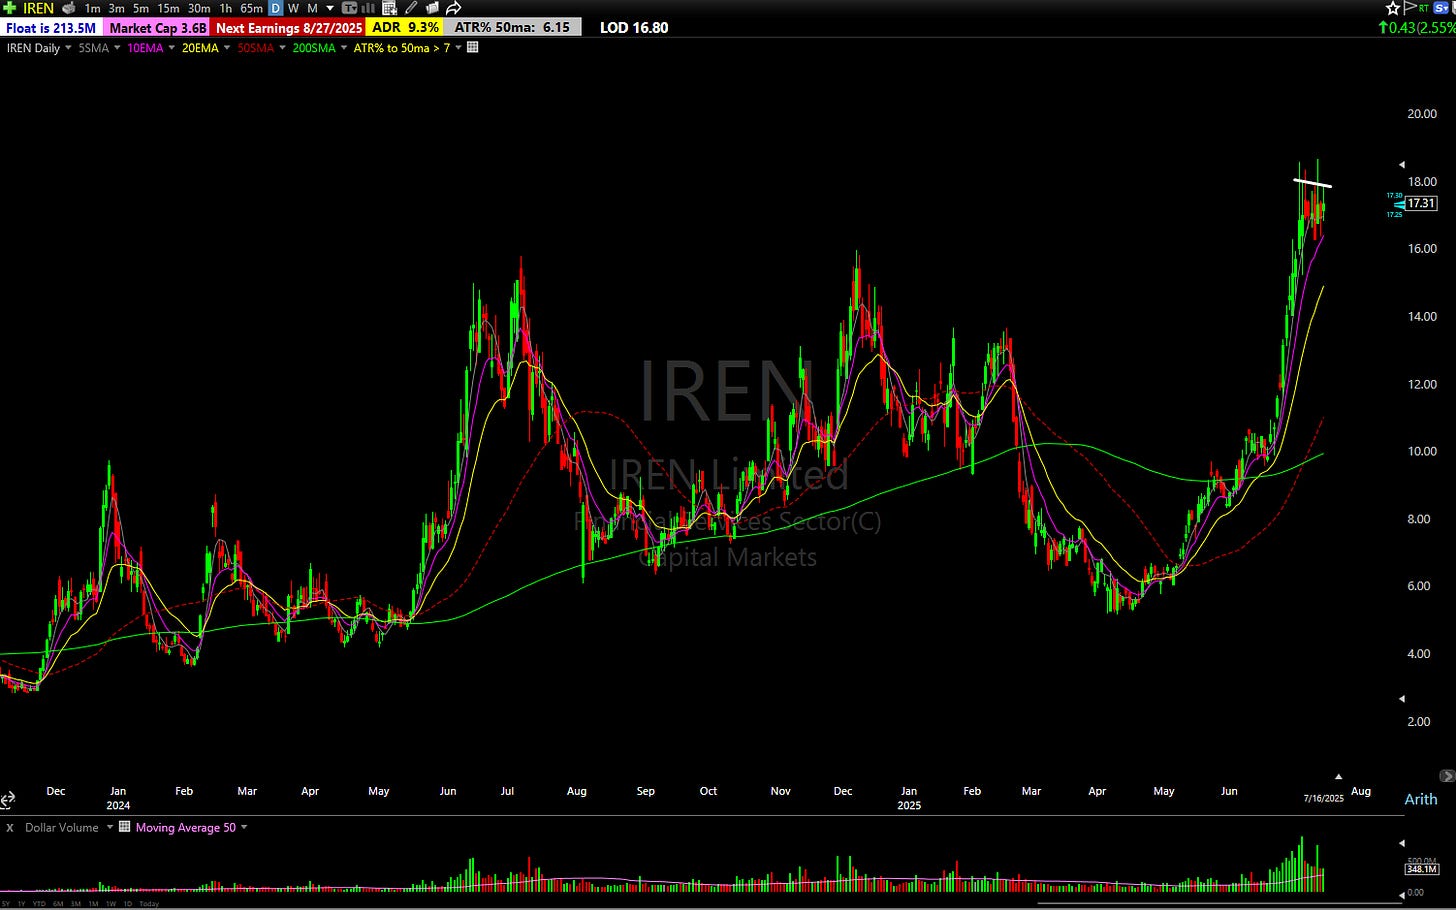Screen dimensions: 1456x910
Task: Close the Dollar Volume pane with X
Action: [x=10, y=828]
